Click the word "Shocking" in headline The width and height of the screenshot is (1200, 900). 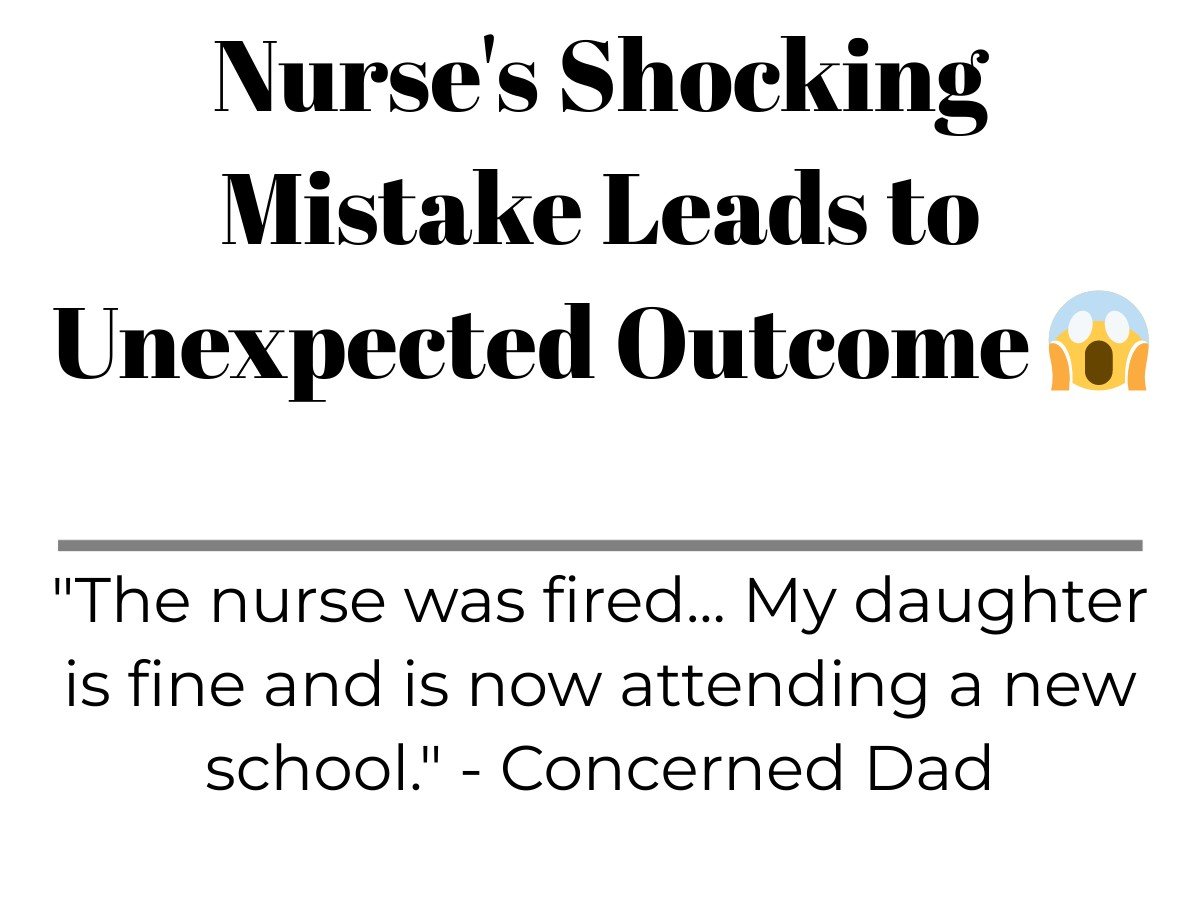point(774,85)
